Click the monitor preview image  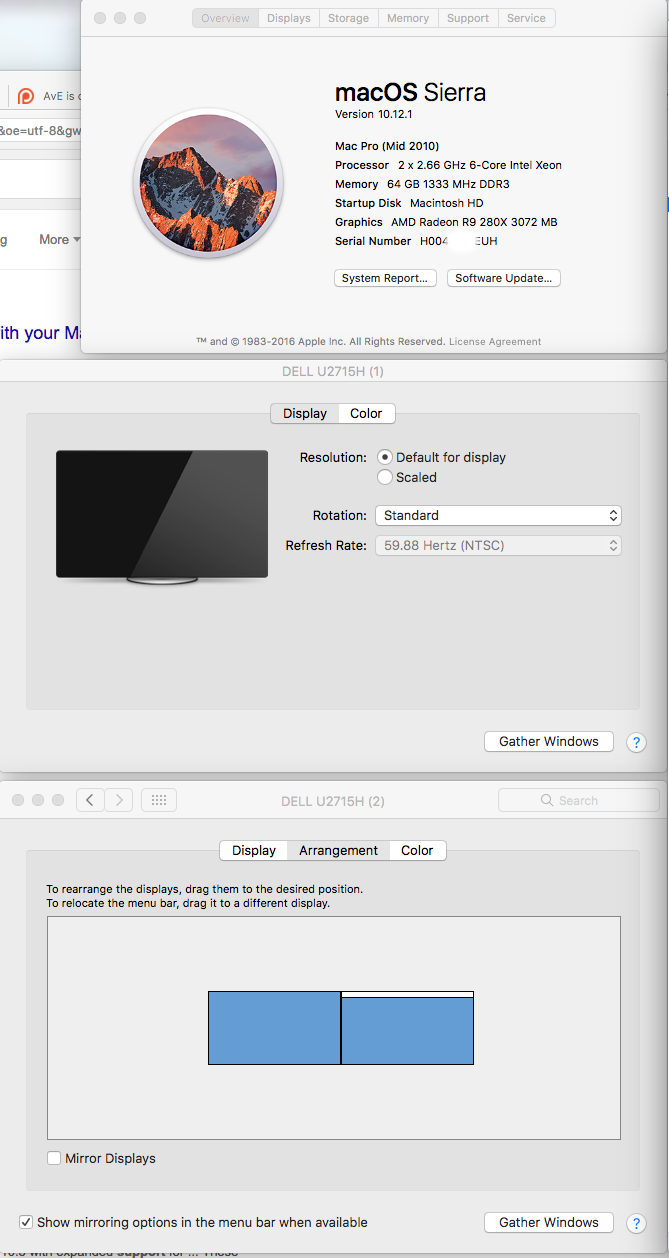pyautogui.click(x=162, y=517)
